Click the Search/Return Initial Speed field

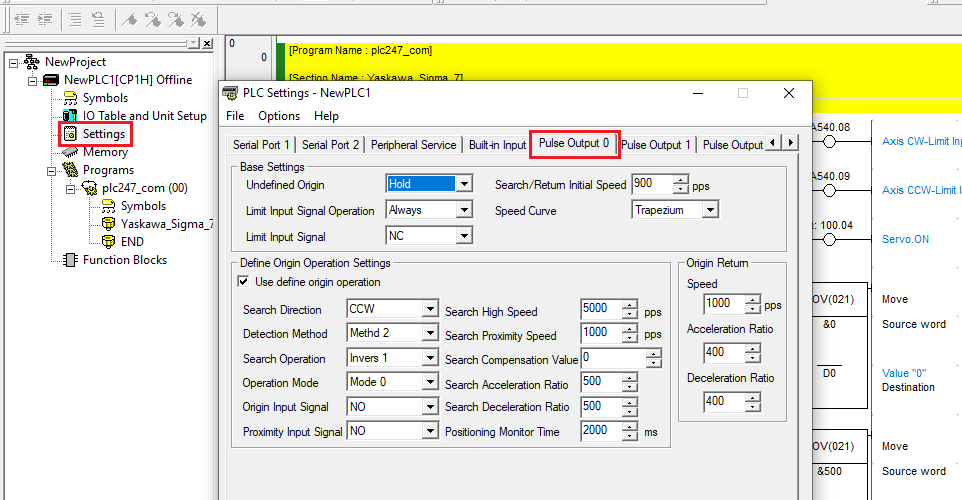(652, 184)
